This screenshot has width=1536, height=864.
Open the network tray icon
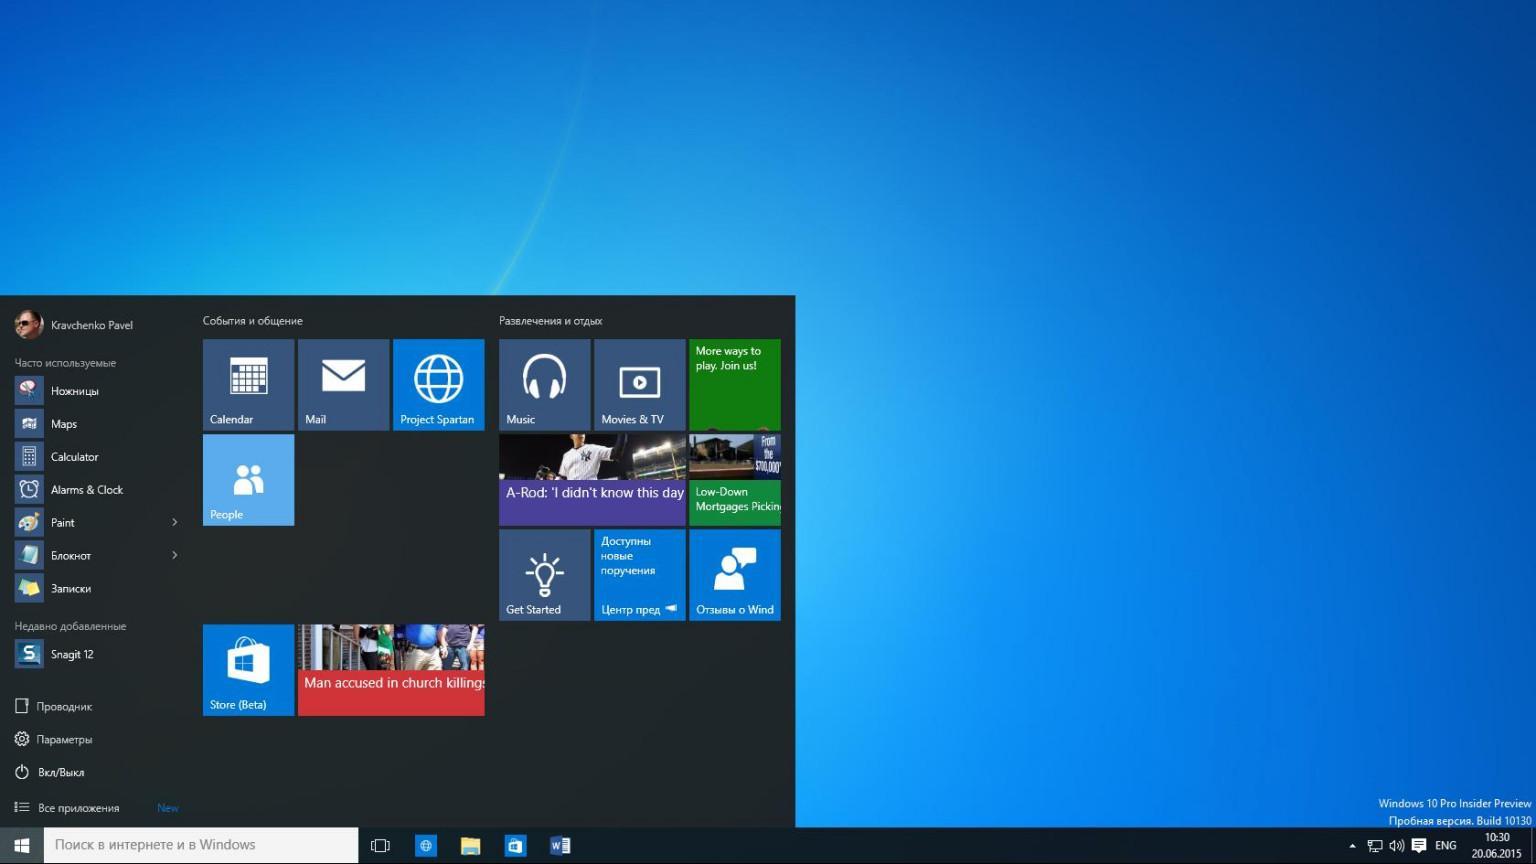pos(1375,846)
